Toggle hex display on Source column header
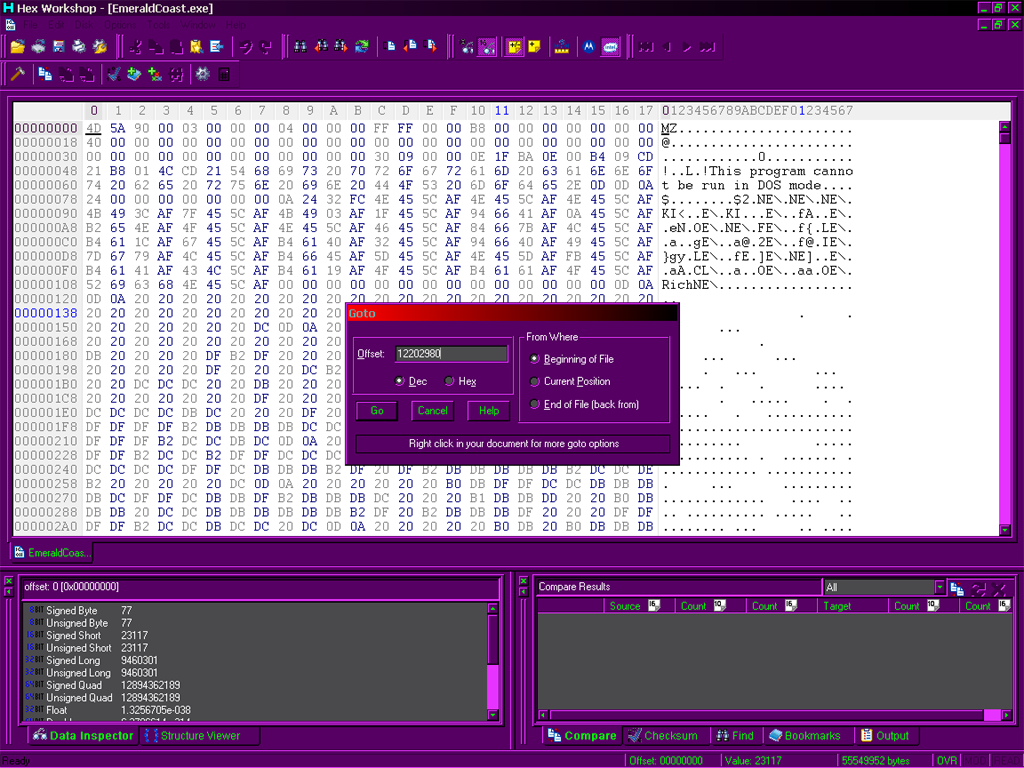The width and height of the screenshot is (1024, 768). 654,605
